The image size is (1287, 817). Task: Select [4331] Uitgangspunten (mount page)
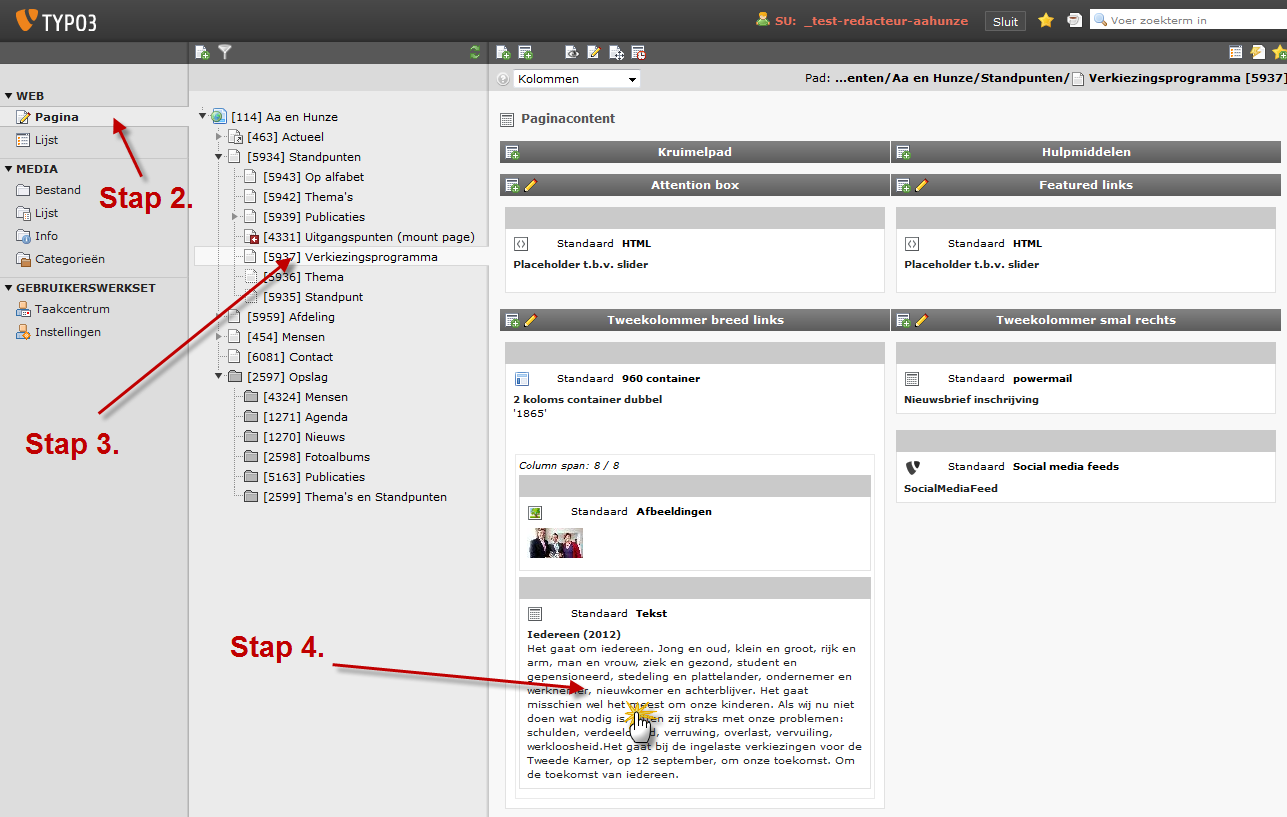369,237
